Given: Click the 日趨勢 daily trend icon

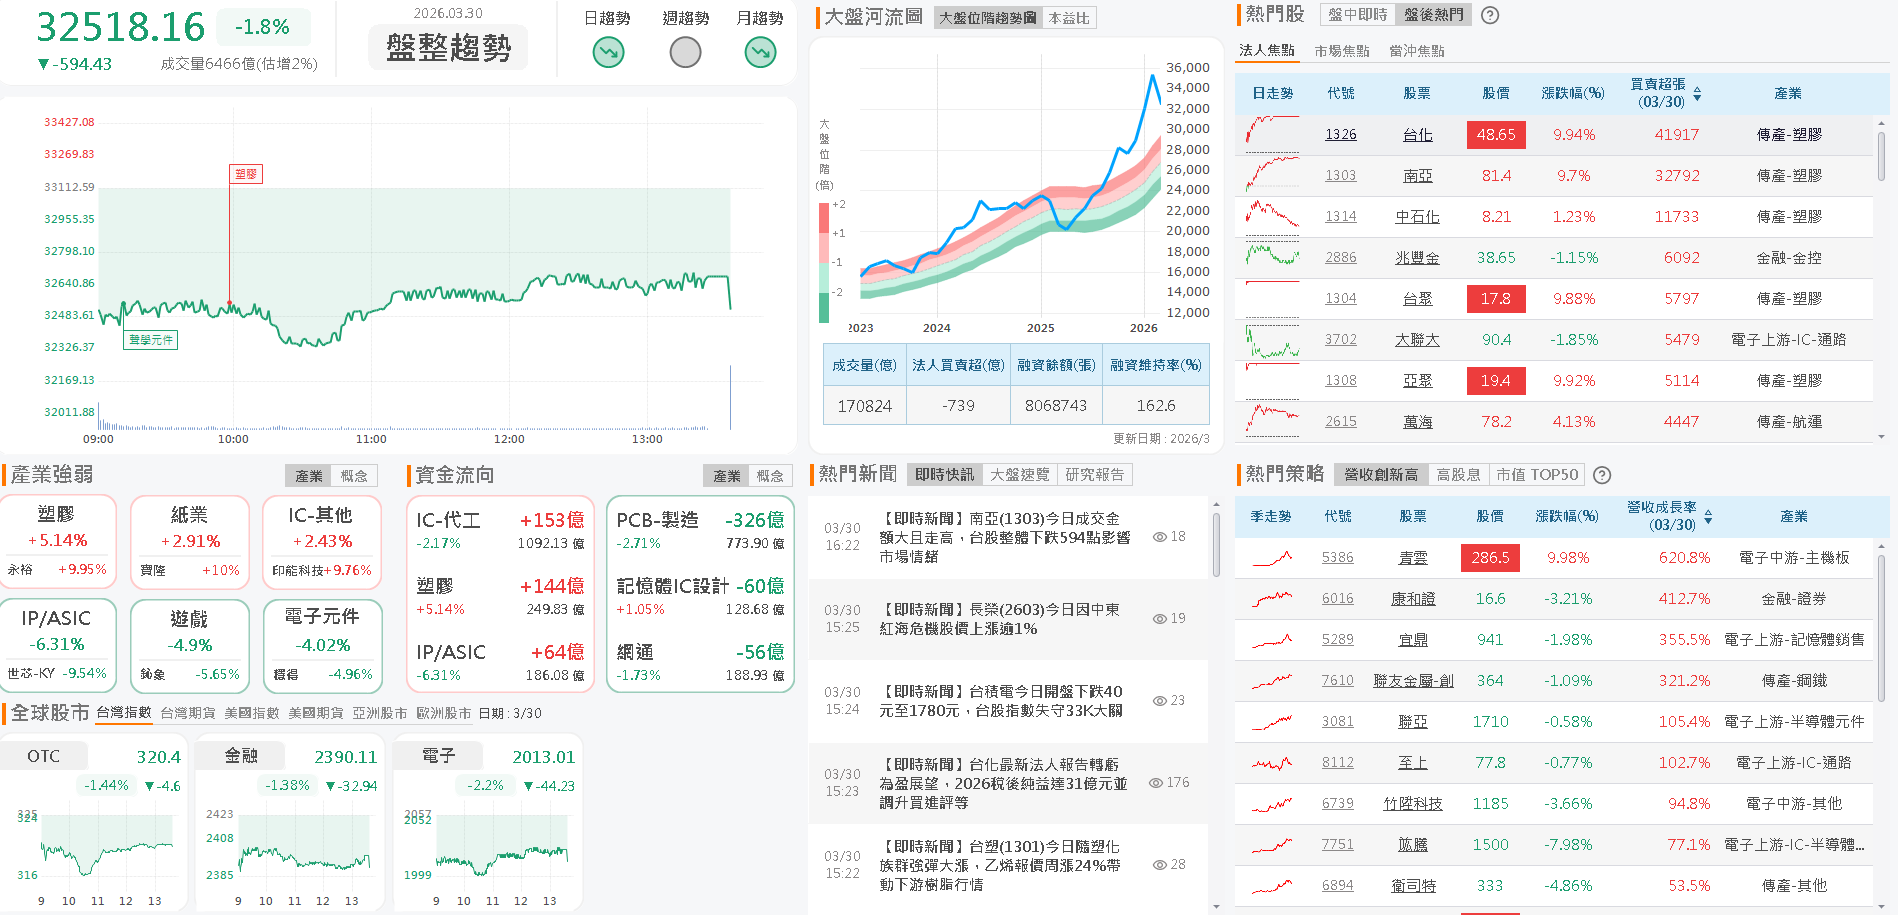Looking at the screenshot, I should click(x=607, y=51).
